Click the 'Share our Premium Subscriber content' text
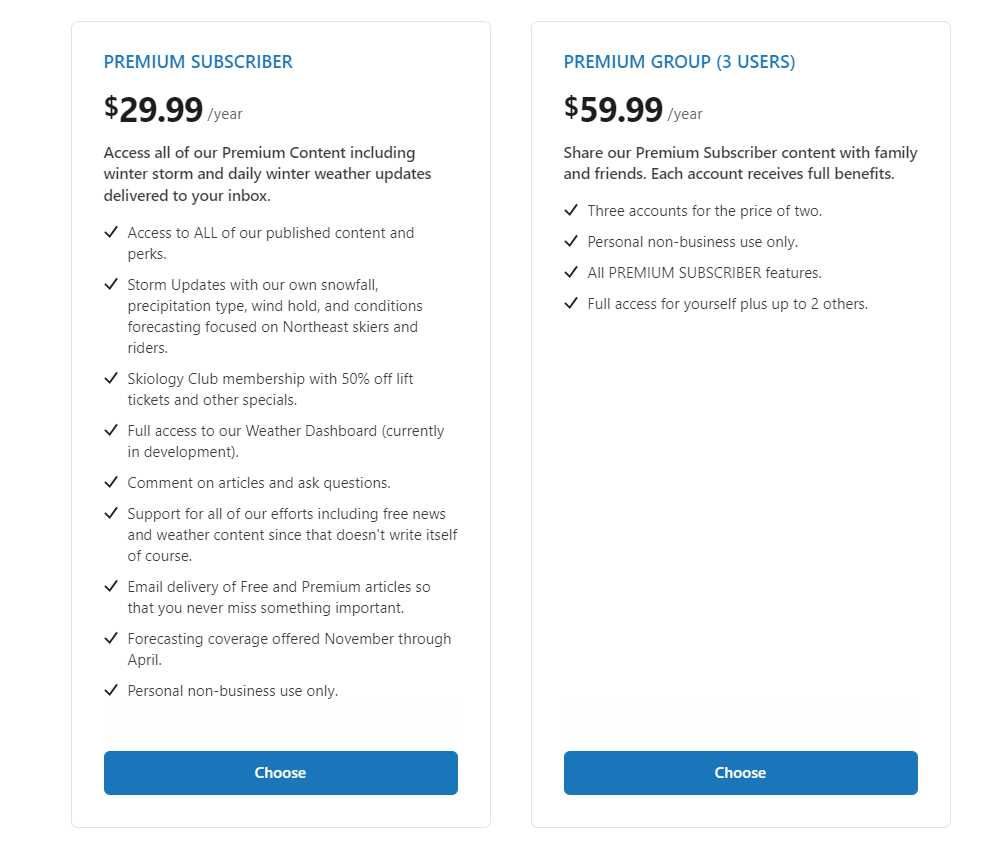The width and height of the screenshot is (1000, 850). 740,163
